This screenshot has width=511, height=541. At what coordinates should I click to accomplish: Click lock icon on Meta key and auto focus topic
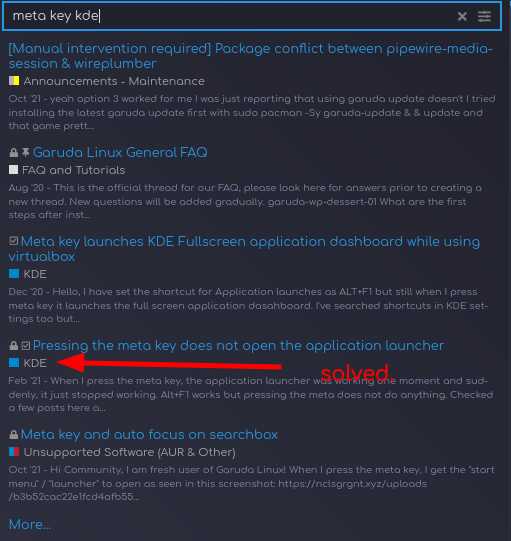13,434
